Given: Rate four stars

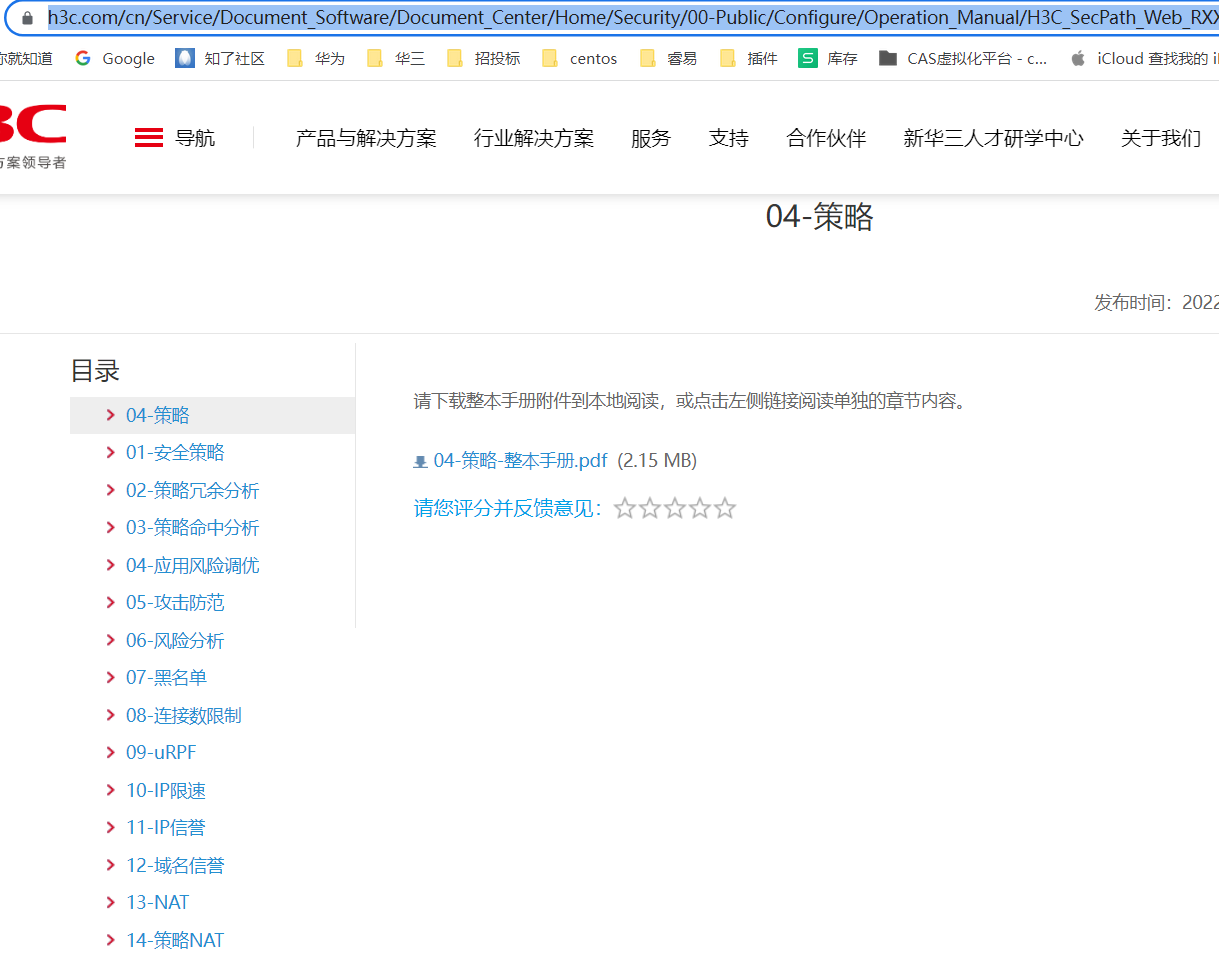Looking at the screenshot, I should [700, 508].
